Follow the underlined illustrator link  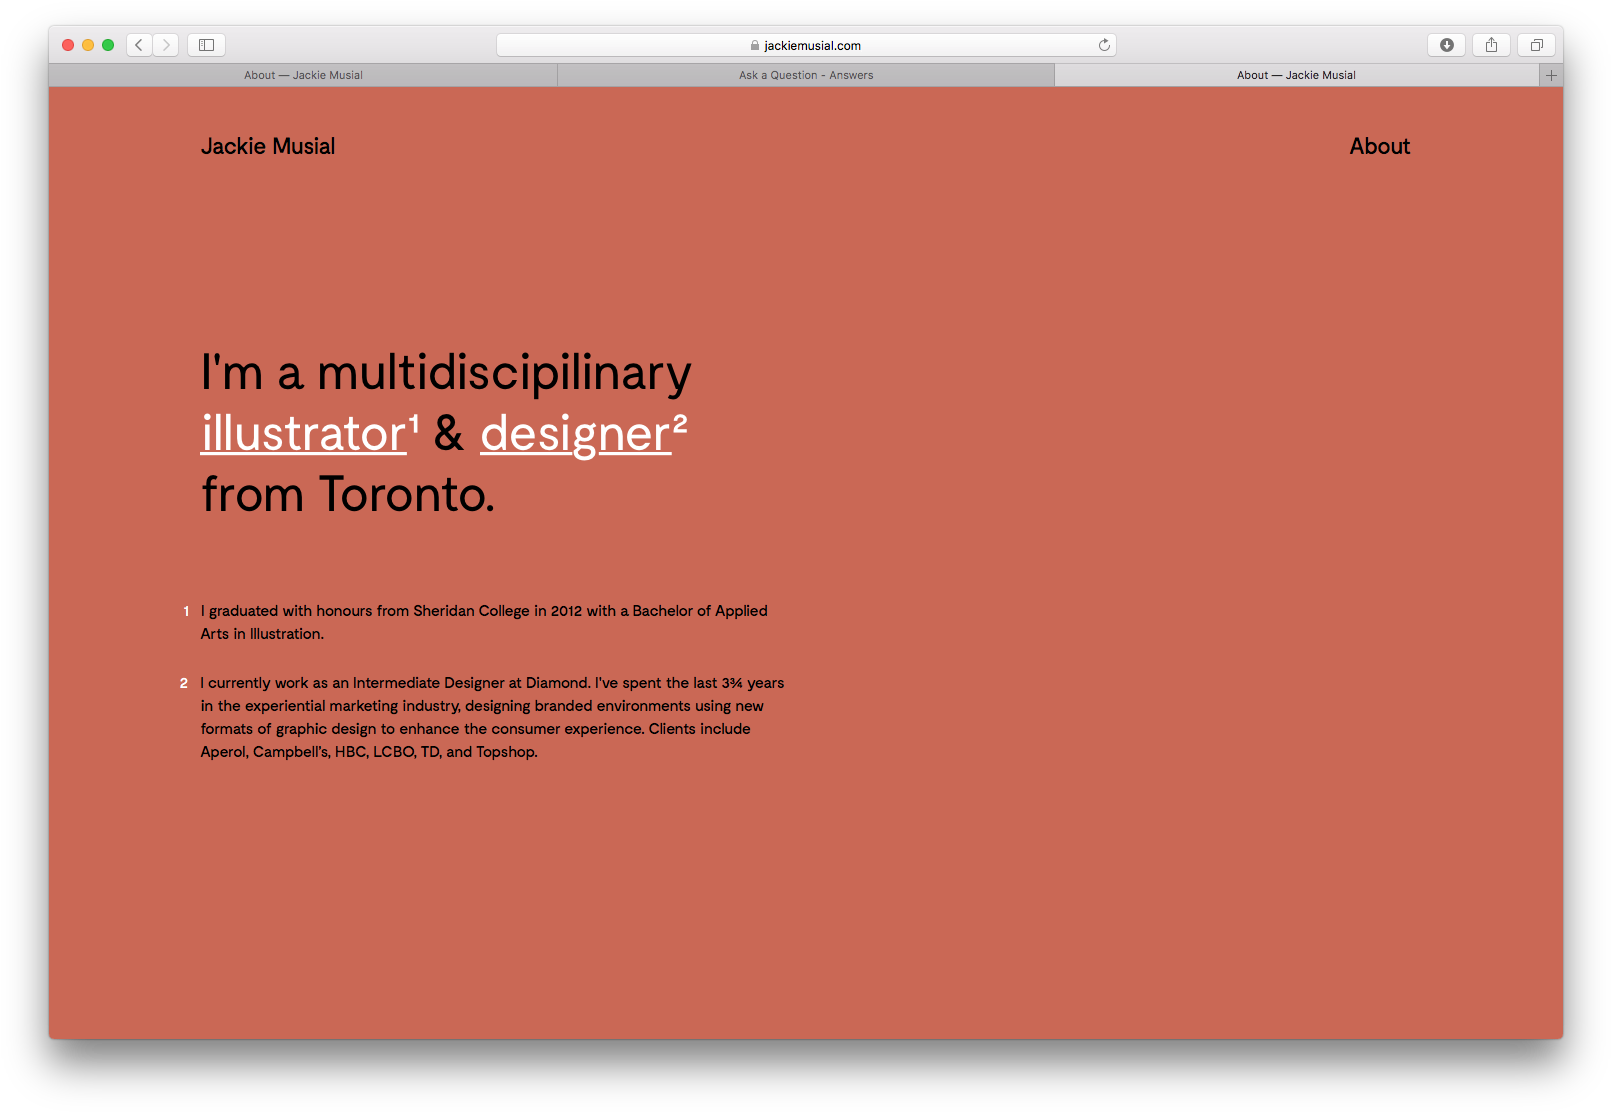[304, 434]
